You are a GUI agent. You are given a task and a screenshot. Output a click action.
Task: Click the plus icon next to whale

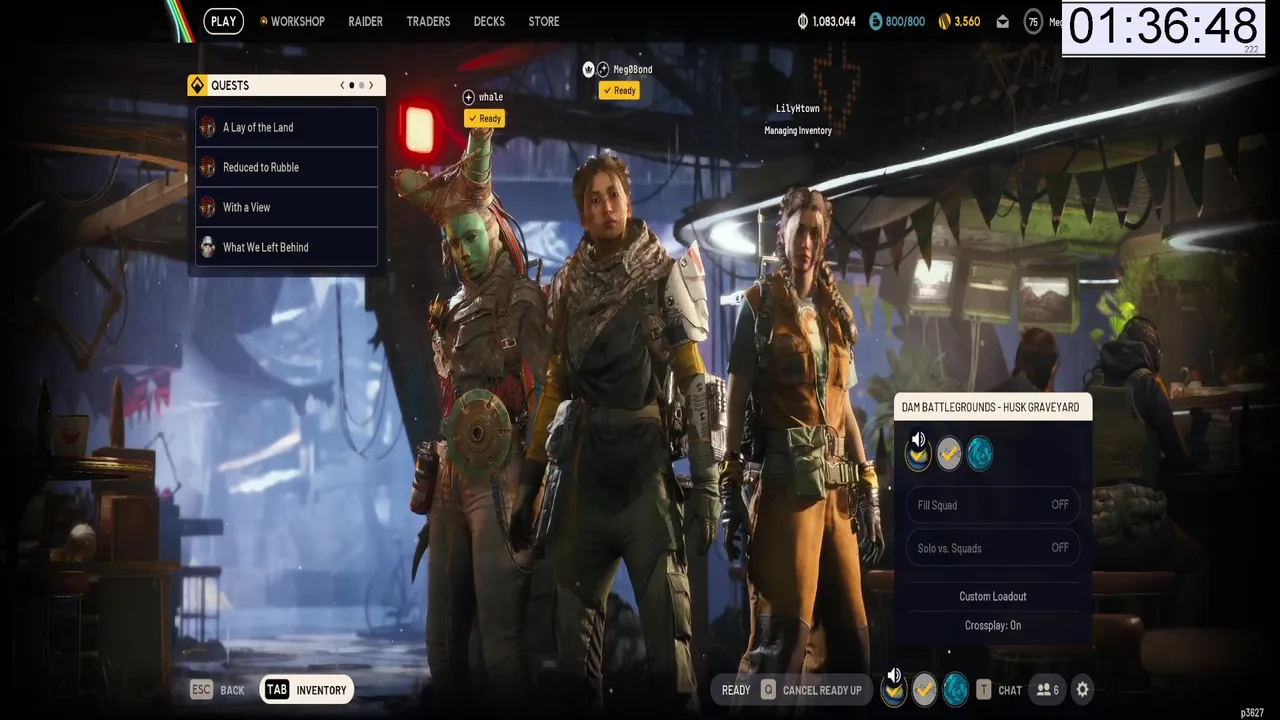[468, 97]
